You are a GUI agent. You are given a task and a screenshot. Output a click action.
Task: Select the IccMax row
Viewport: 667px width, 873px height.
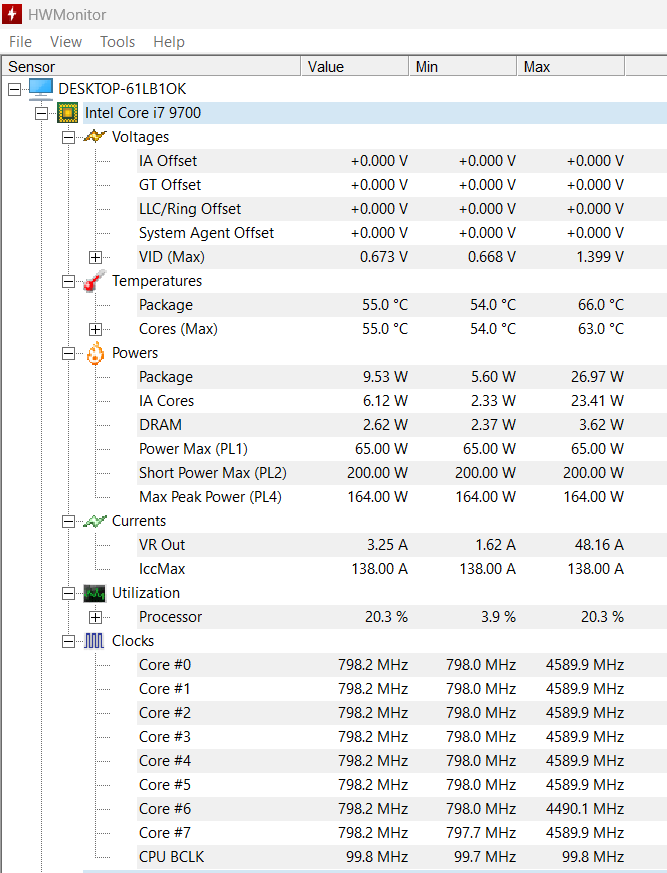coord(403,569)
